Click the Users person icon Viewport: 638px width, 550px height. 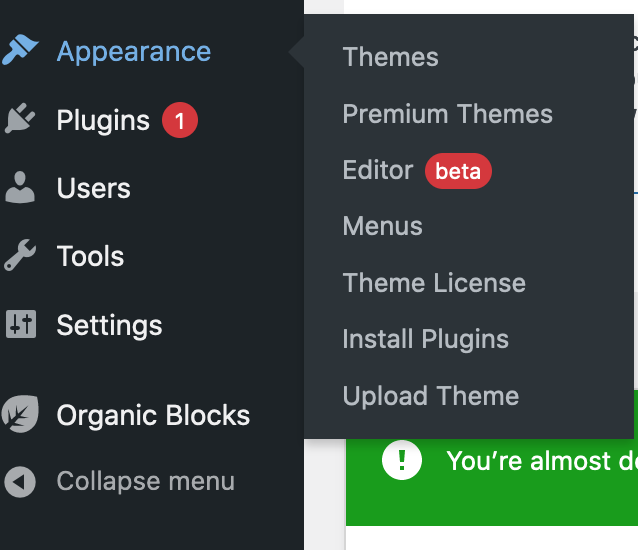(x=20, y=187)
